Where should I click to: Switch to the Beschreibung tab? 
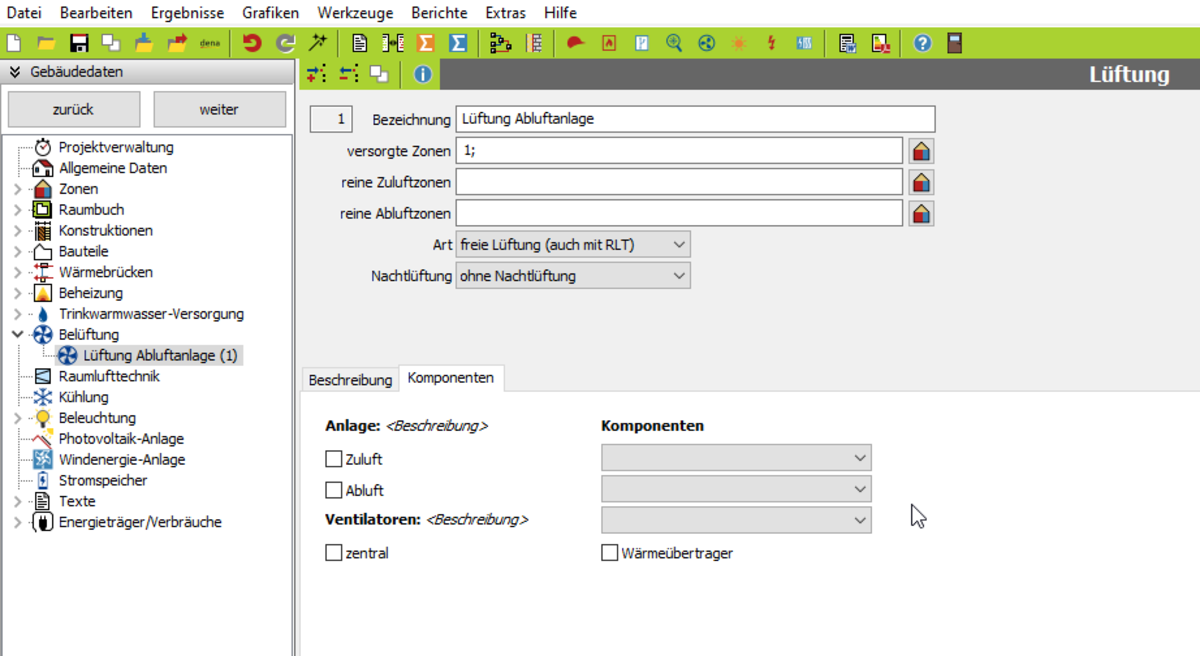click(x=350, y=380)
